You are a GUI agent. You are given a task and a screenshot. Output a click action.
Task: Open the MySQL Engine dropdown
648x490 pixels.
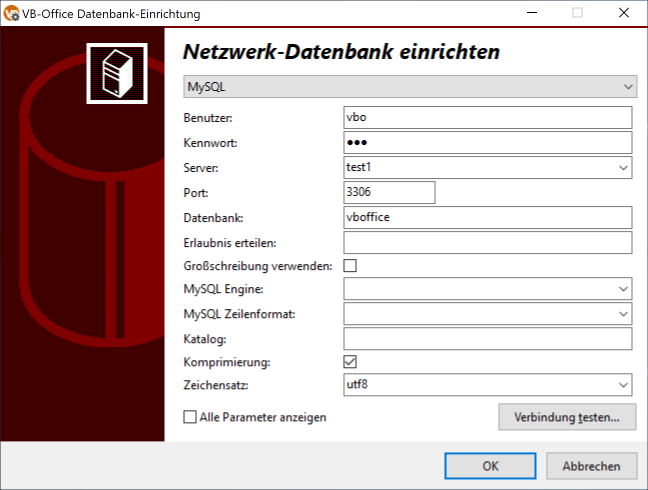(622, 290)
